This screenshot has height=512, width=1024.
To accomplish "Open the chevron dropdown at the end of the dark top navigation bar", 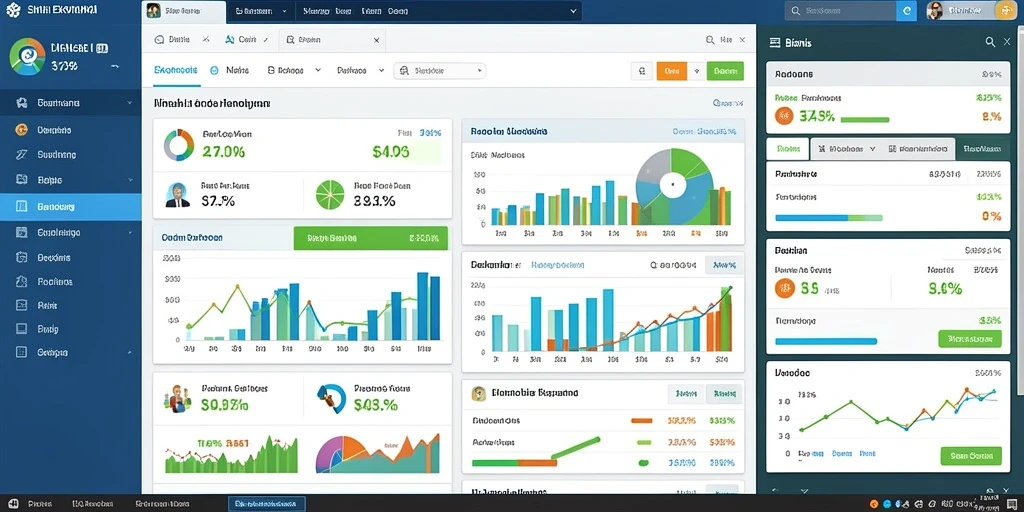I will click(573, 11).
